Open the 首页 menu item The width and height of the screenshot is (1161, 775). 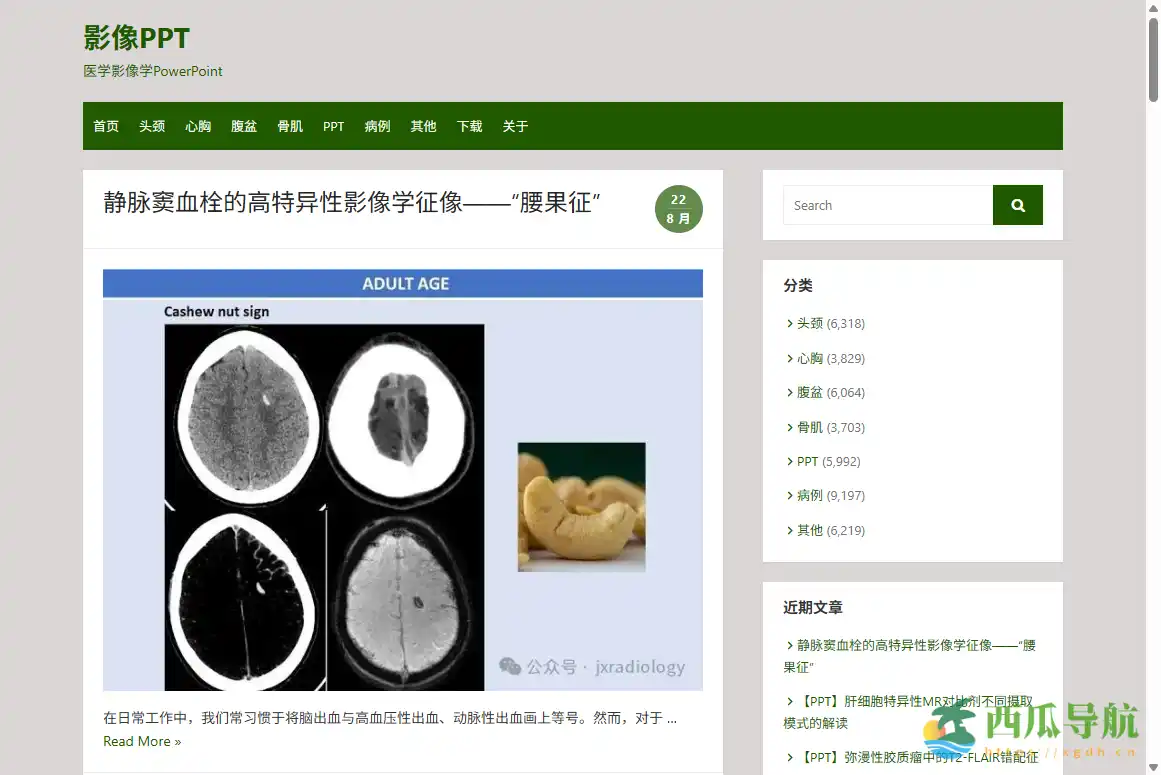coord(105,126)
